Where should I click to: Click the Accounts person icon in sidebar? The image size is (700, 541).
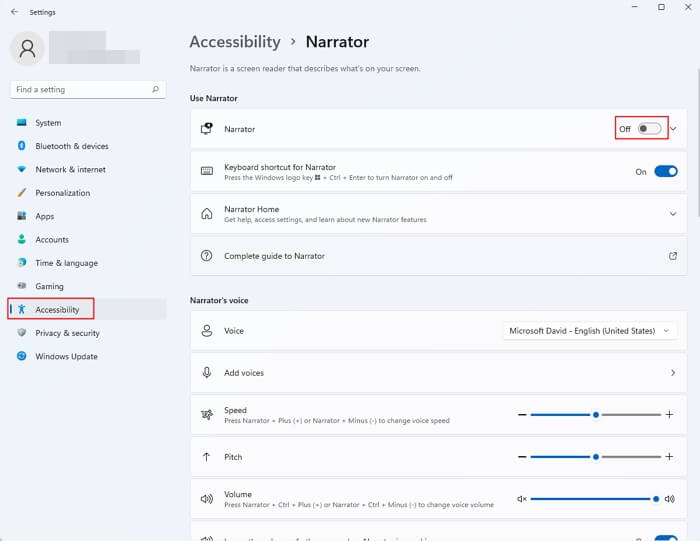pyautogui.click(x=21, y=239)
